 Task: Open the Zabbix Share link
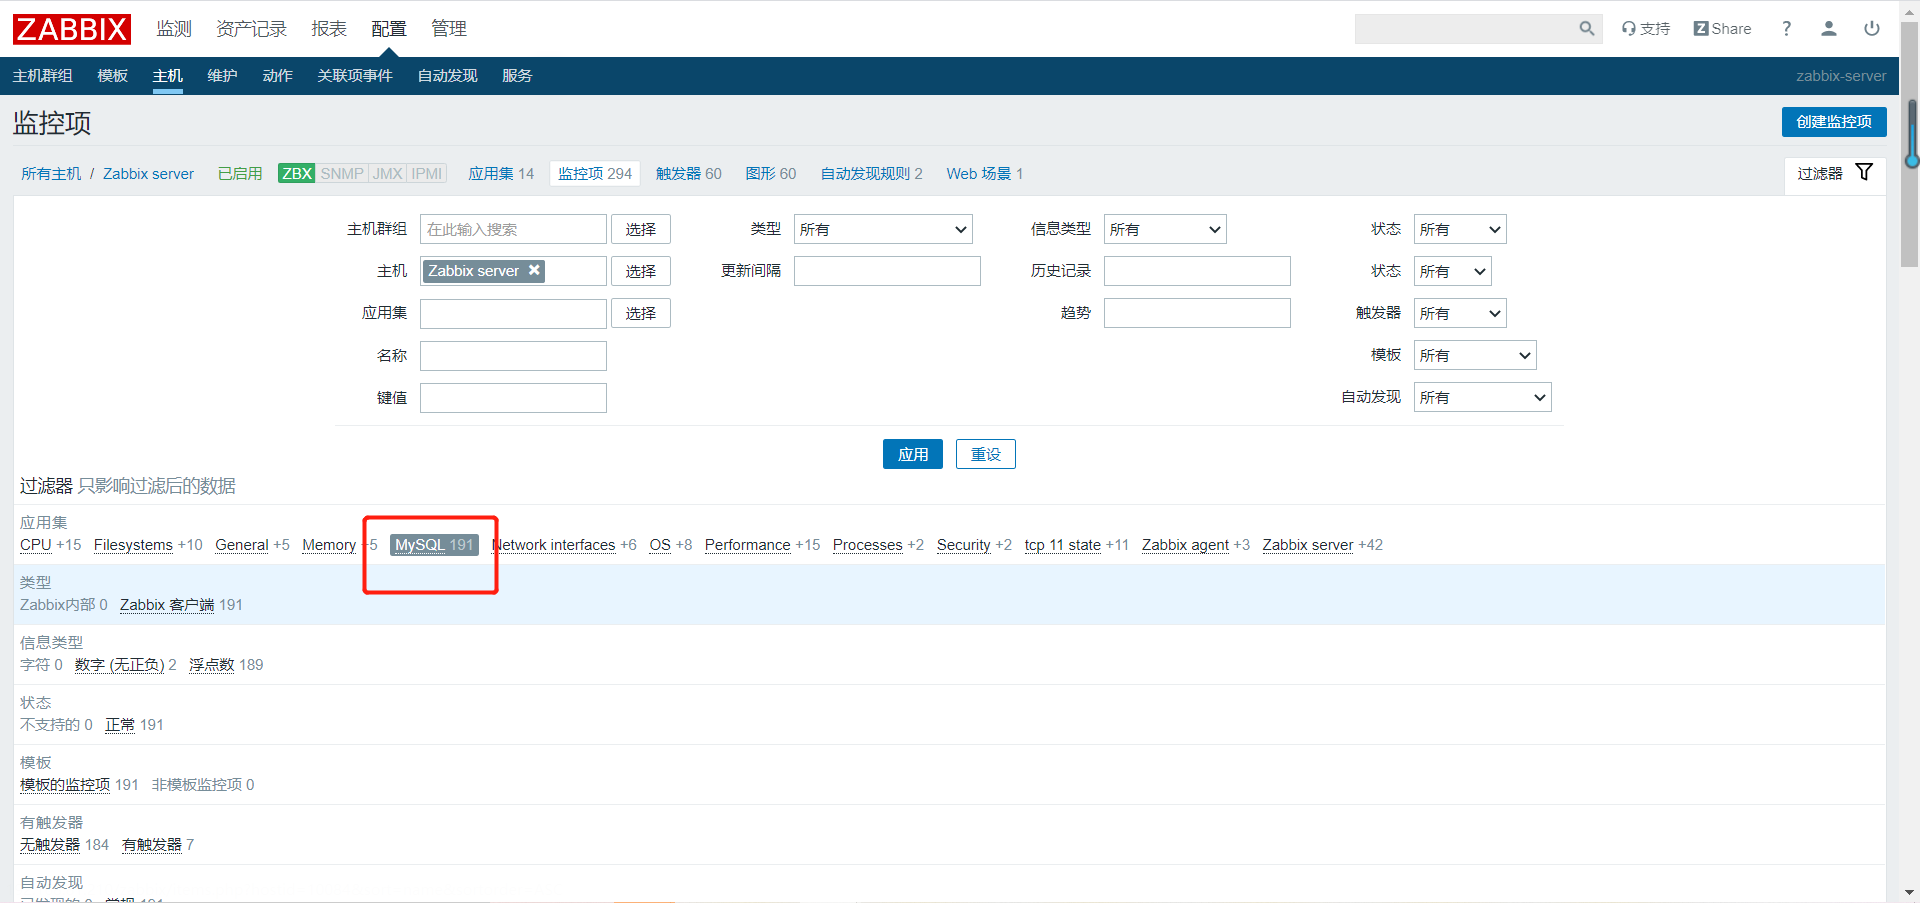(x=1722, y=29)
